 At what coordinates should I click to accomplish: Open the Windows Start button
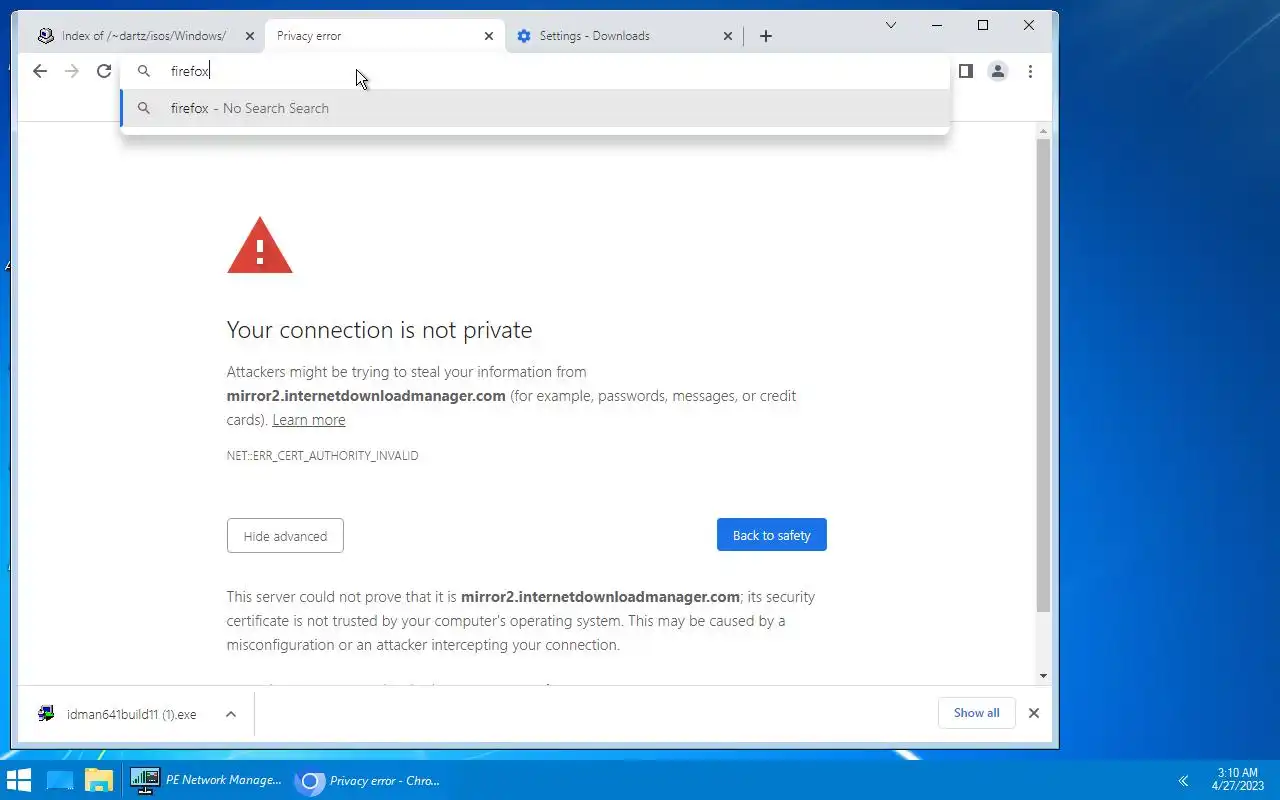(x=19, y=780)
